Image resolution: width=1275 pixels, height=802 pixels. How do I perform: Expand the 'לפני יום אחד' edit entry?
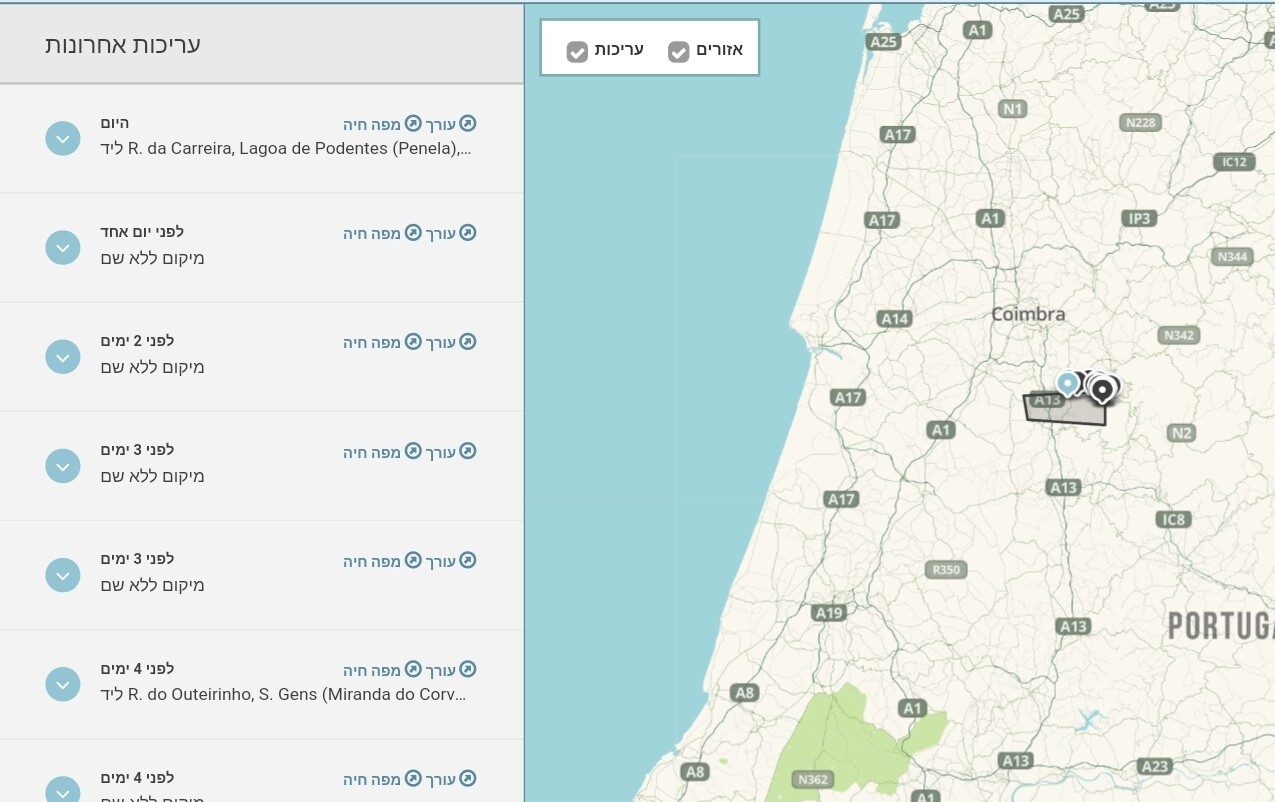click(63, 247)
